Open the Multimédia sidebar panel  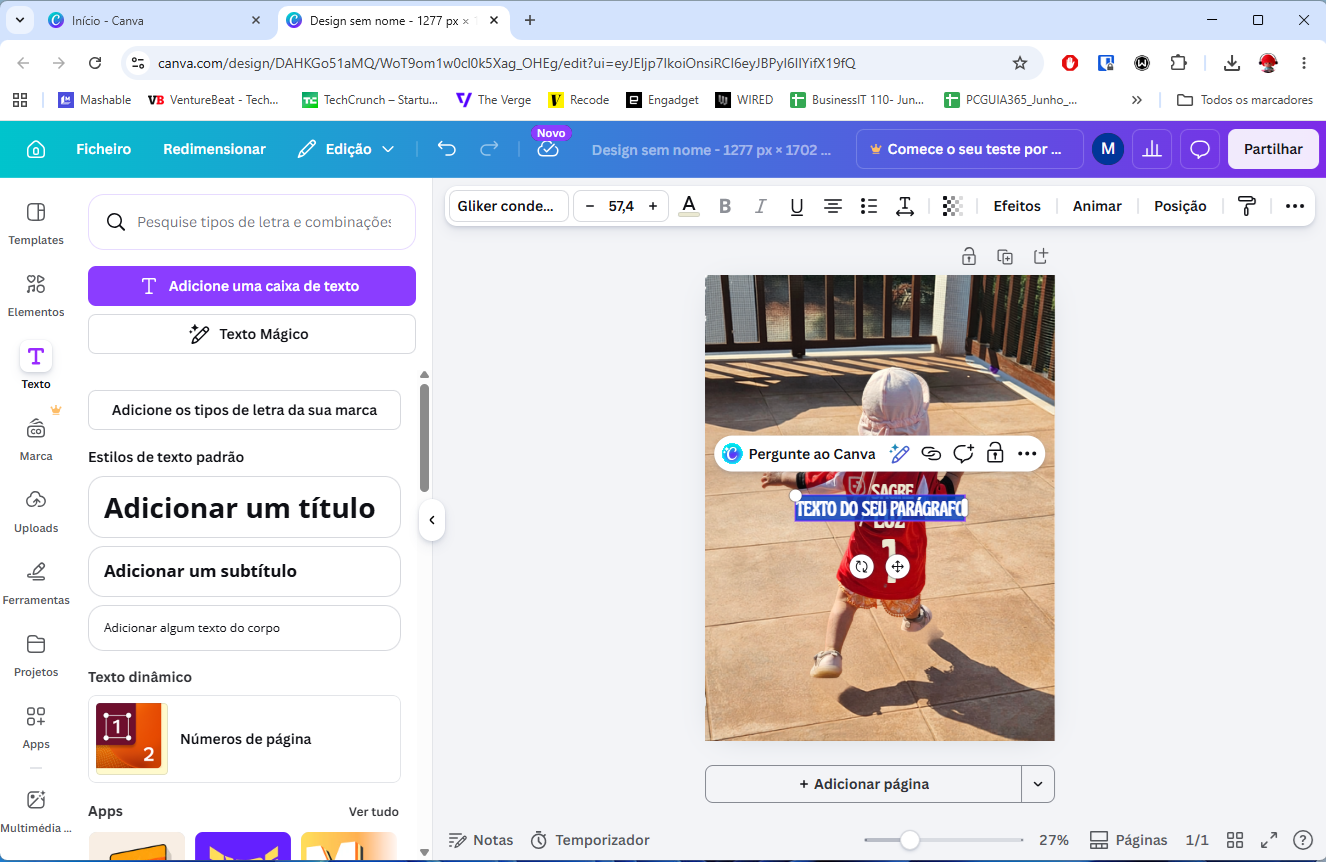[36, 811]
